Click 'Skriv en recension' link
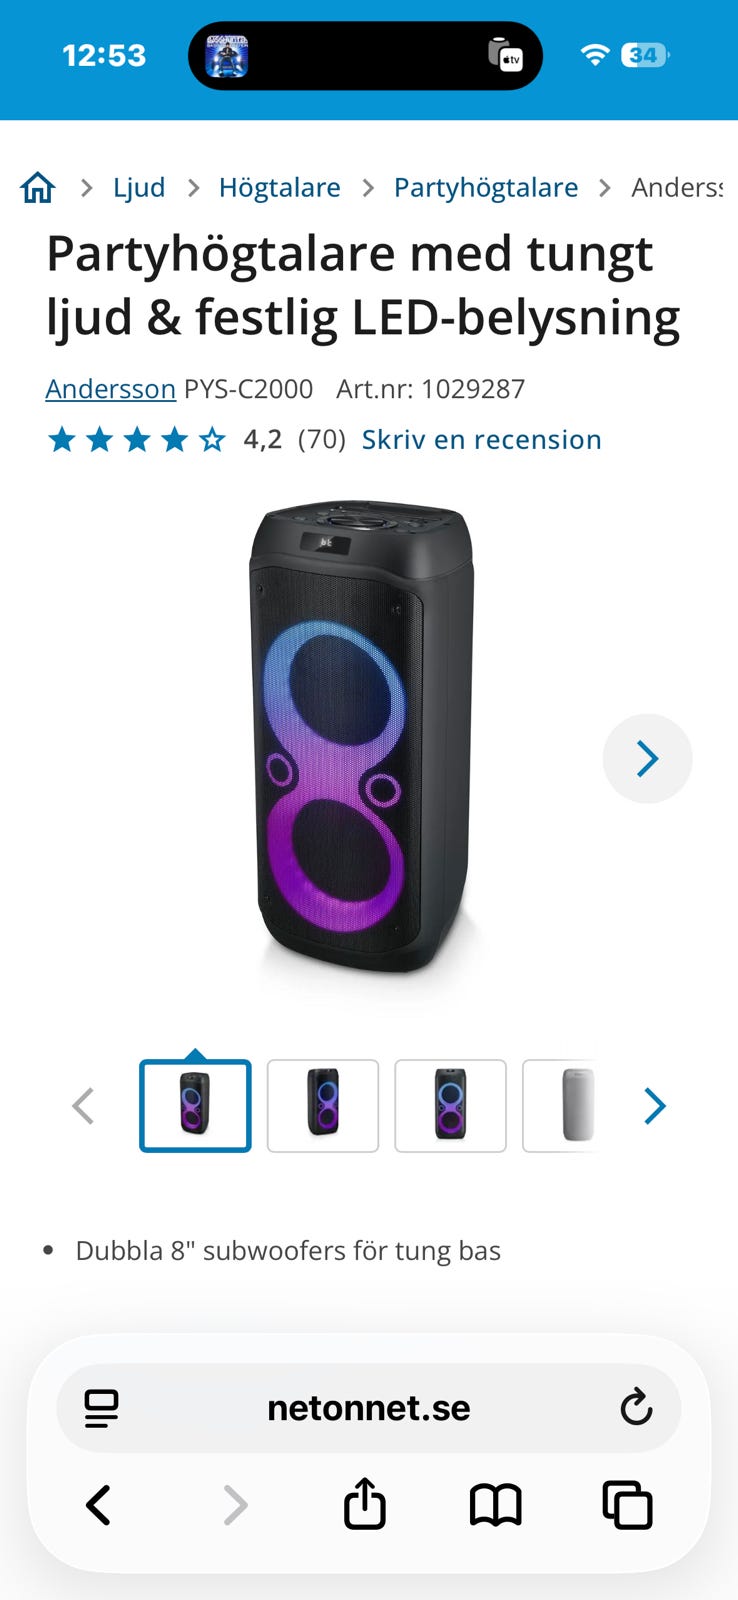The height and width of the screenshot is (1600, 738). click(481, 439)
